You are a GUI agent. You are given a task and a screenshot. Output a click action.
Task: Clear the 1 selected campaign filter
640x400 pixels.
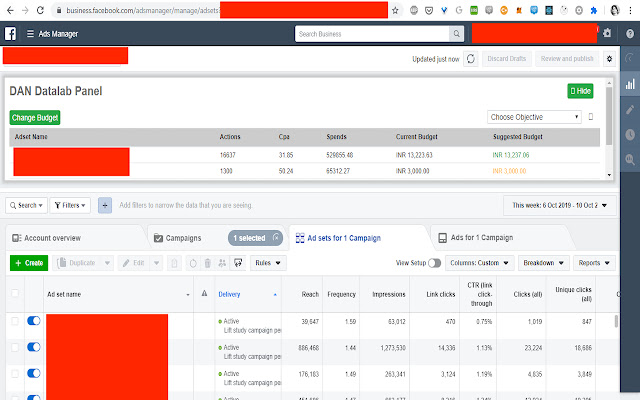[276, 238]
